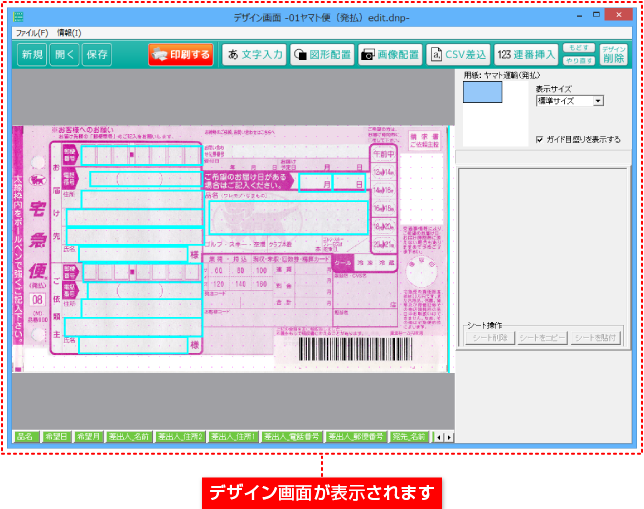Click the やり直す redo button

[579, 61]
